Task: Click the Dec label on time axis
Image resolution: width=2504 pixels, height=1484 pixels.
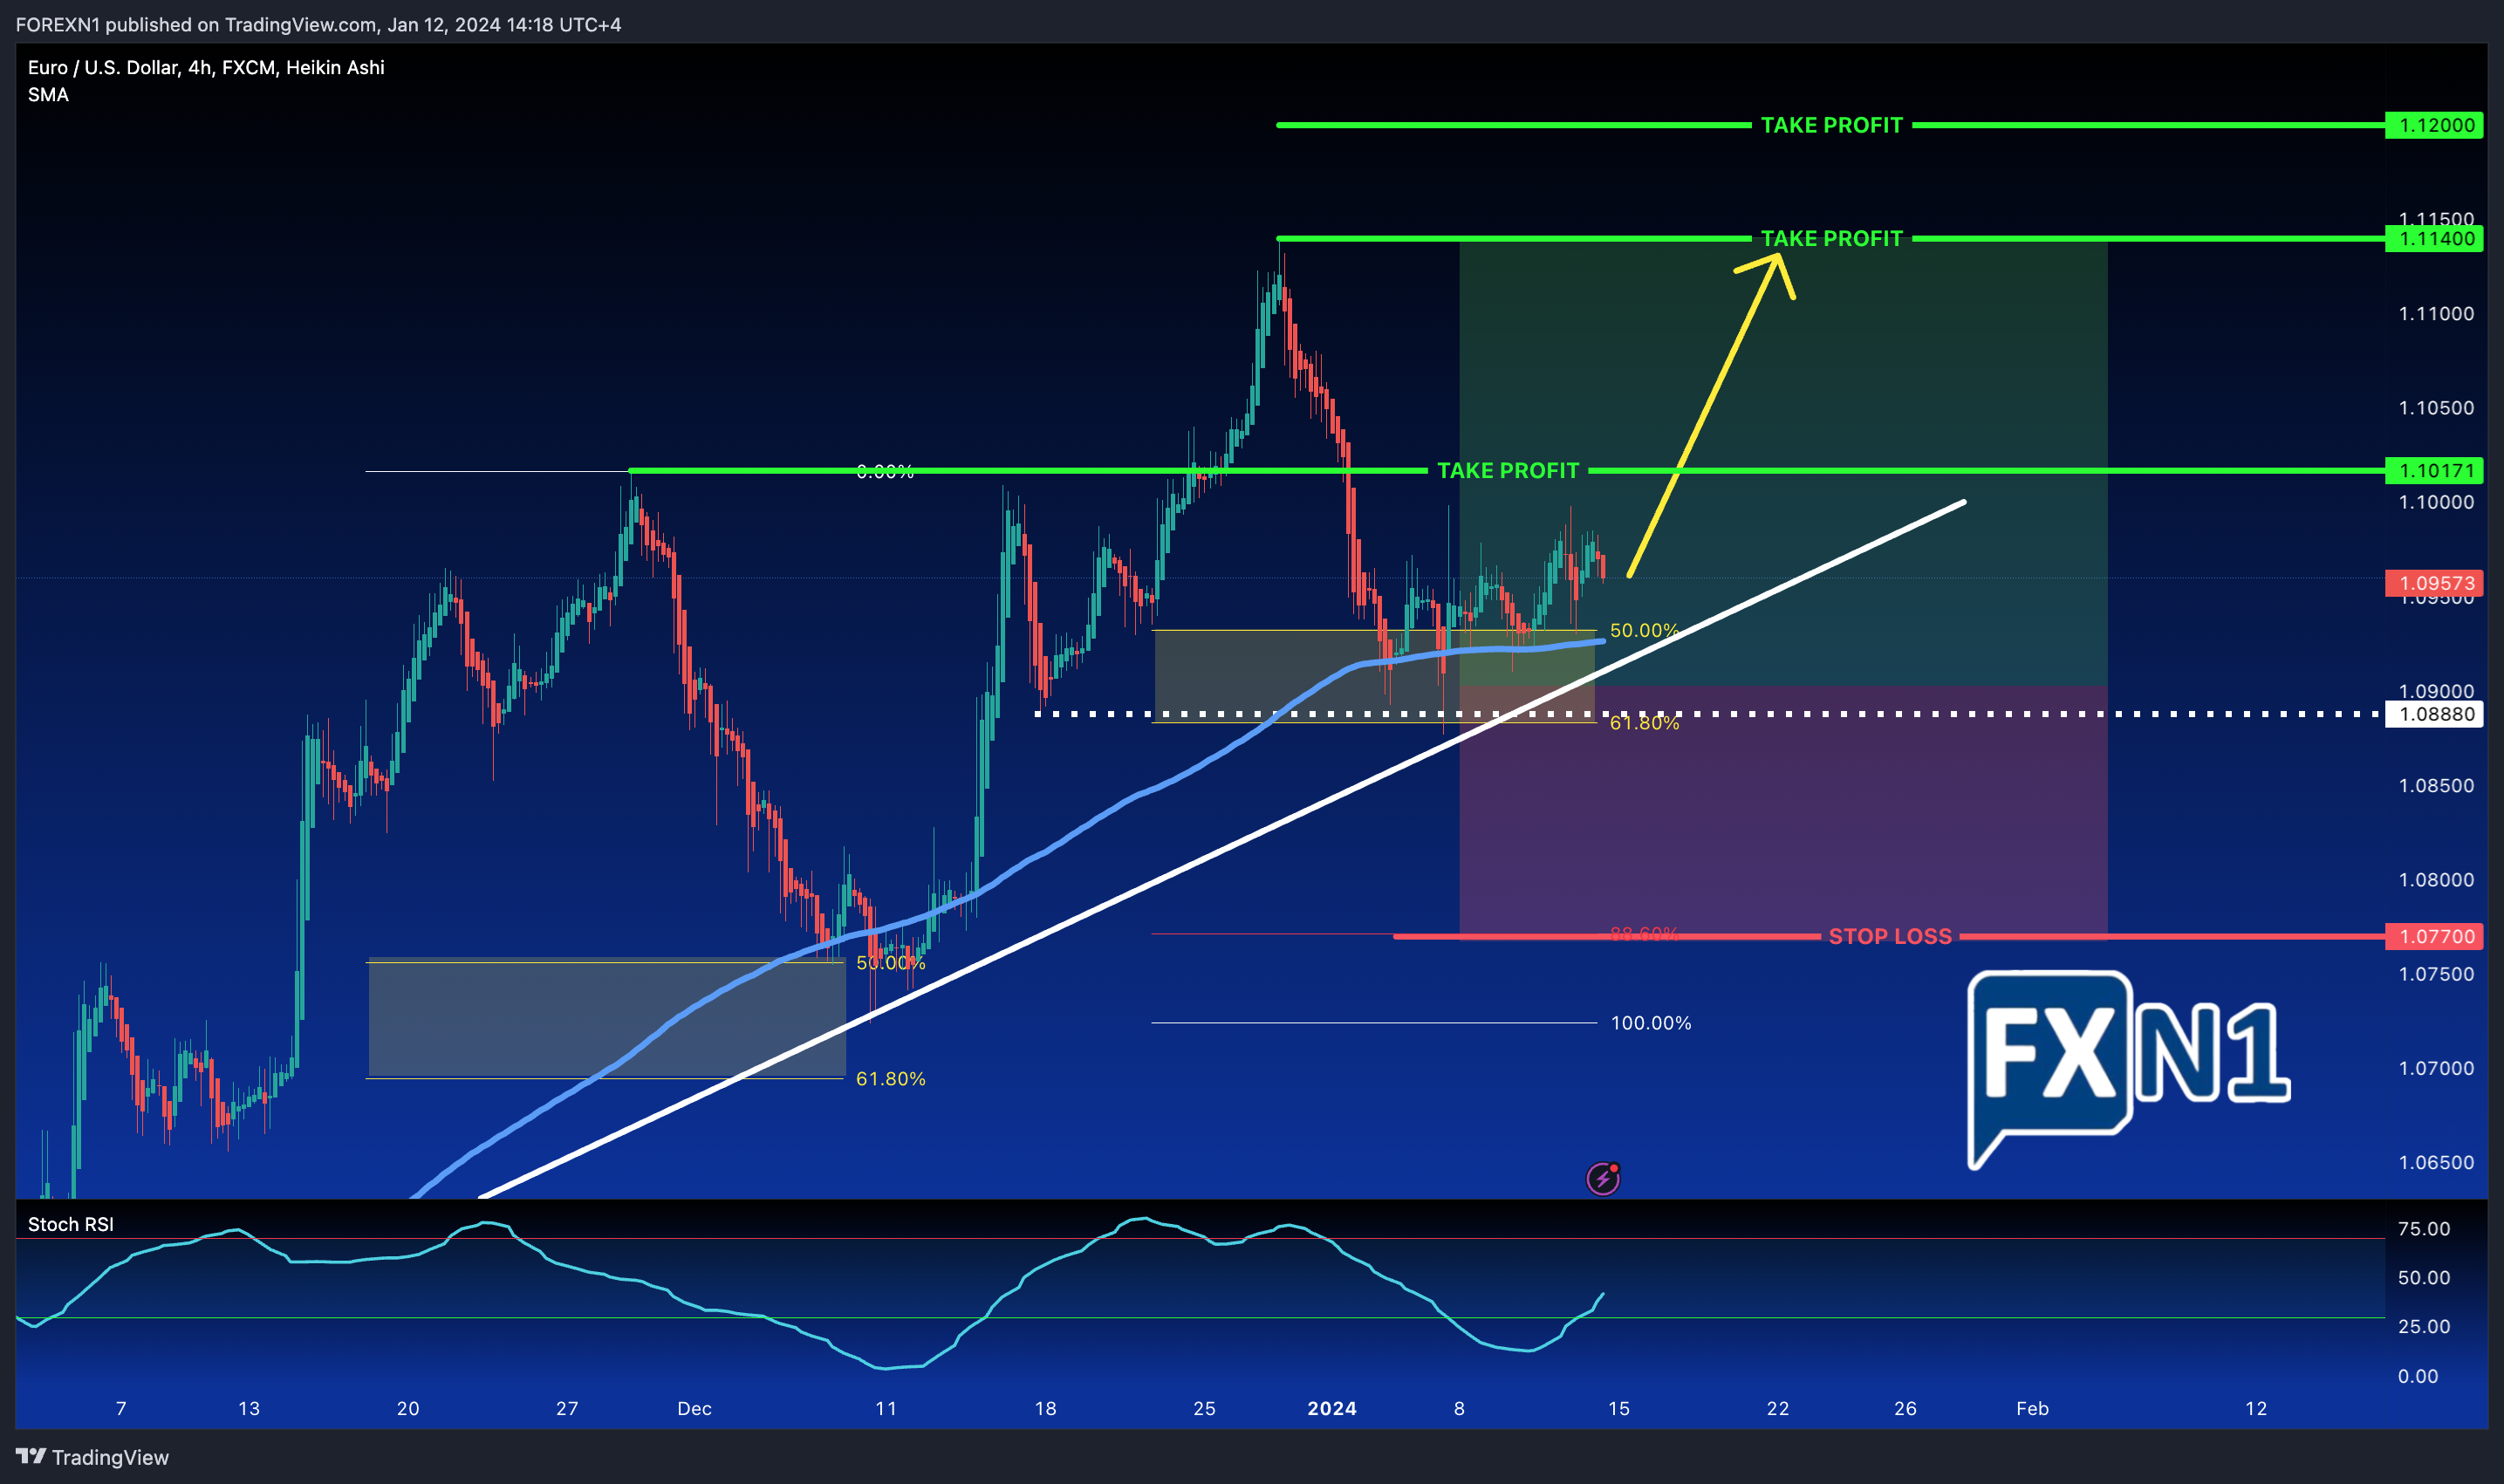Action: pyautogui.click(x=694, y=1408)
